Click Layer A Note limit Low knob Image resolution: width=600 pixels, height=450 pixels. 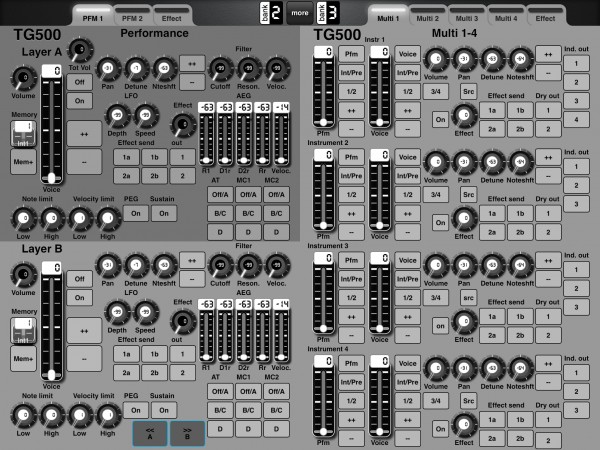point(24,219)
